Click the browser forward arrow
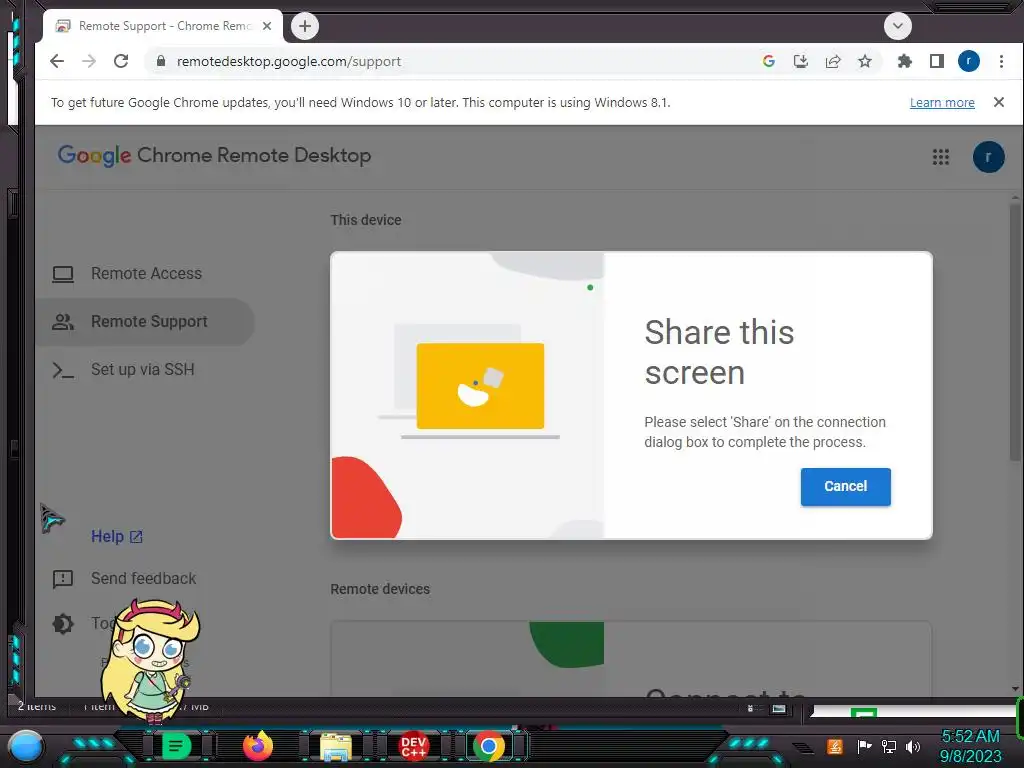Image resolution: width=1024 pixels, height=768 pixels. 89,61
